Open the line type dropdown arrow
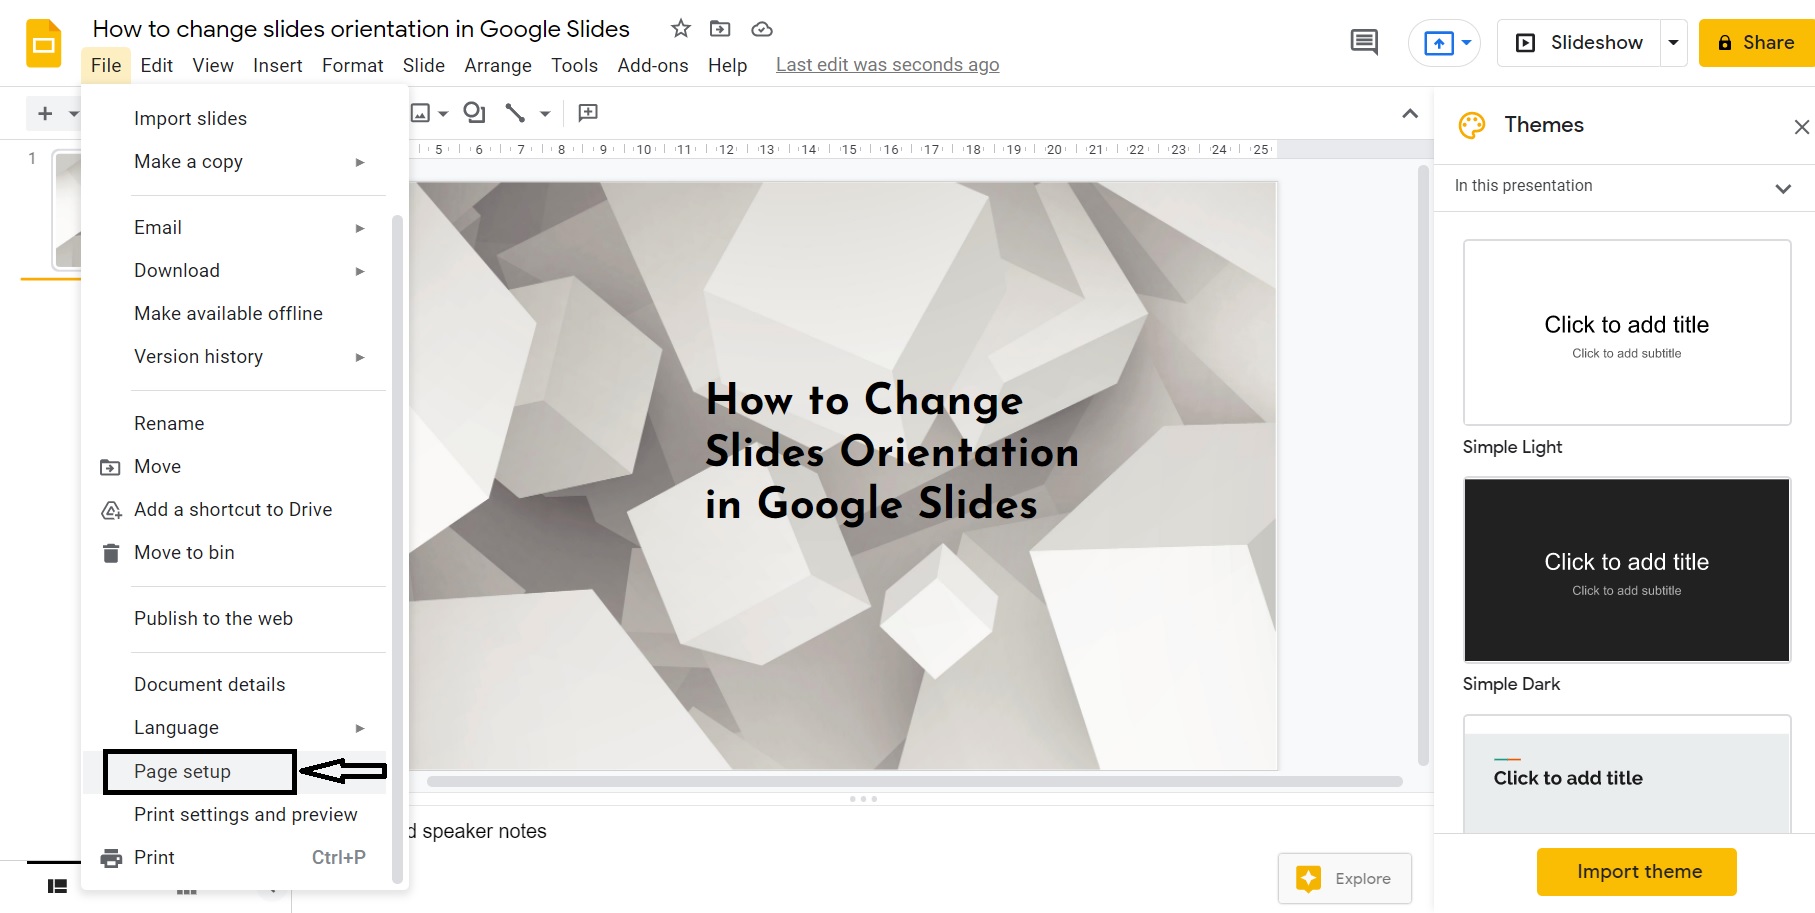 click(545, 114)
